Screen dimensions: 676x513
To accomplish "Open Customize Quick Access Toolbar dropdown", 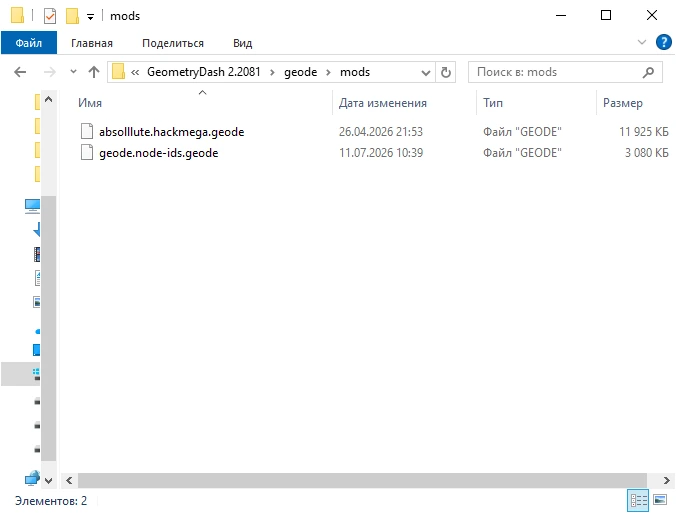I will point(91,17).
